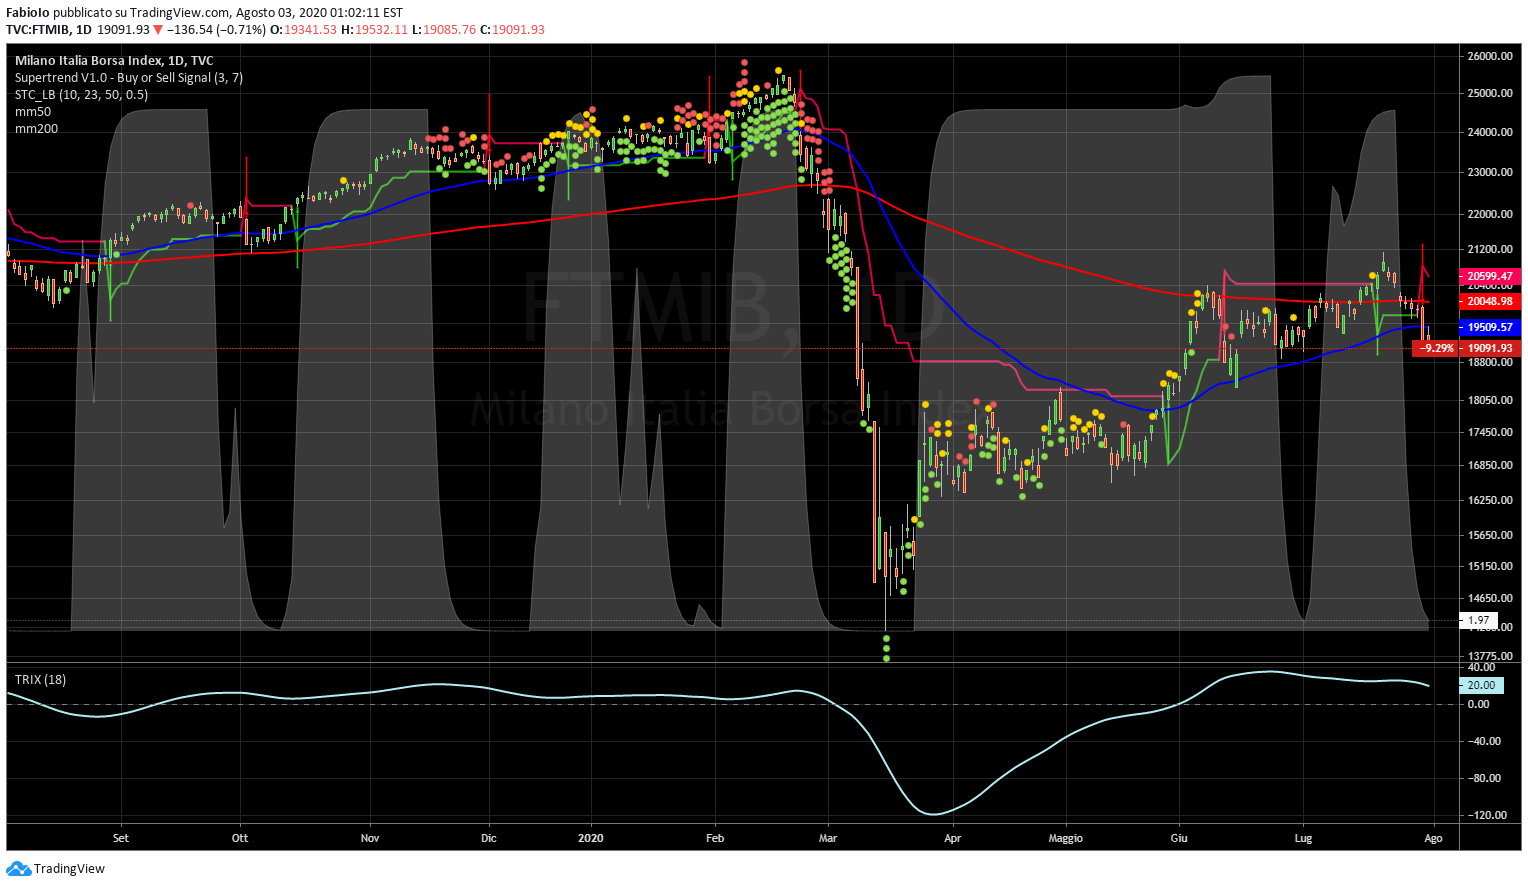Screen dimensions: 1528x887
Task: Select the 'STC_LB (10, 23, 50, 0.5)' indicator legend
Action: click(x=81, y=95)
